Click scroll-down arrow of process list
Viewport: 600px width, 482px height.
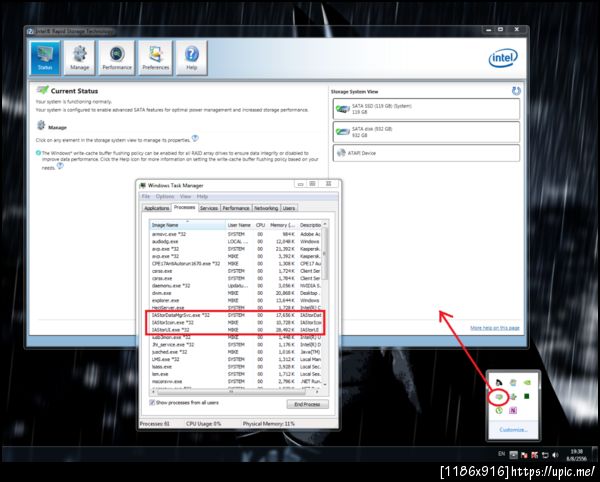[325, 384]
